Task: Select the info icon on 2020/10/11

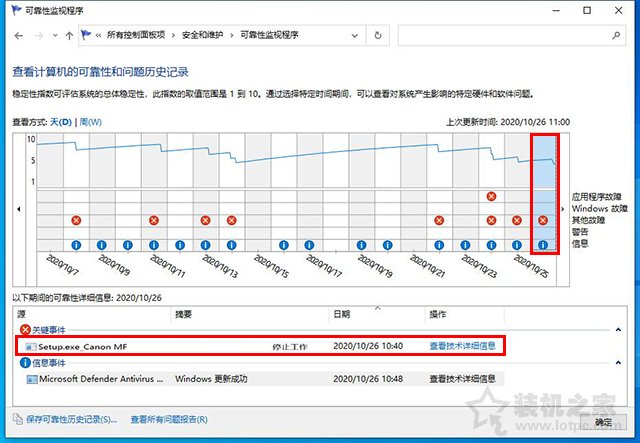Action: (x=154, y=245)
